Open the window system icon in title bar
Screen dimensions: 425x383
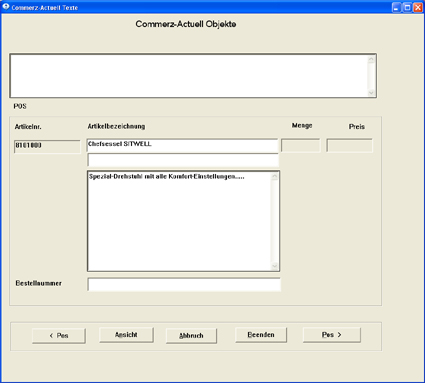click(x=6, y=7)
